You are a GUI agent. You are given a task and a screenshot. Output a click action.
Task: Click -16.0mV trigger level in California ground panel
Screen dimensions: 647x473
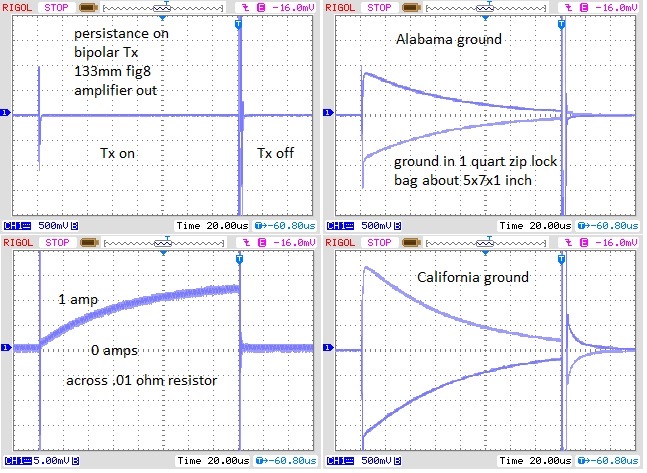click(616, 242)
